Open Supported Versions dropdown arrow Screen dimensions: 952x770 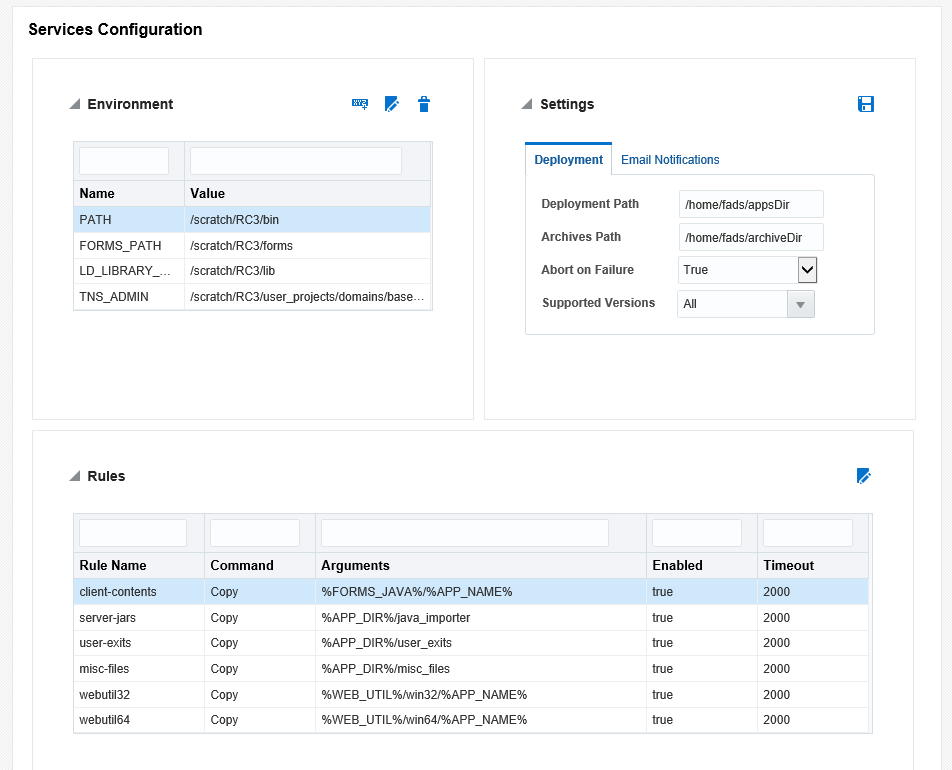[x=800, y=304]
